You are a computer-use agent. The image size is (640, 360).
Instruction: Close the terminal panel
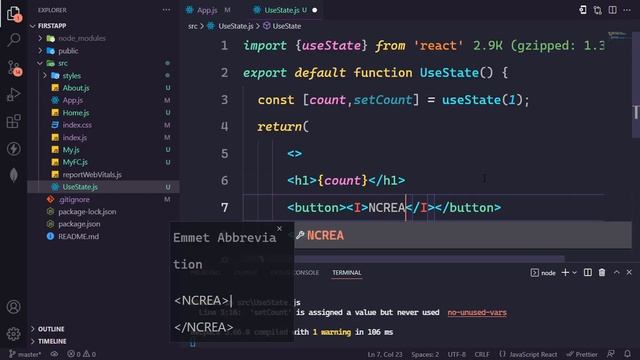pos(629,272)
